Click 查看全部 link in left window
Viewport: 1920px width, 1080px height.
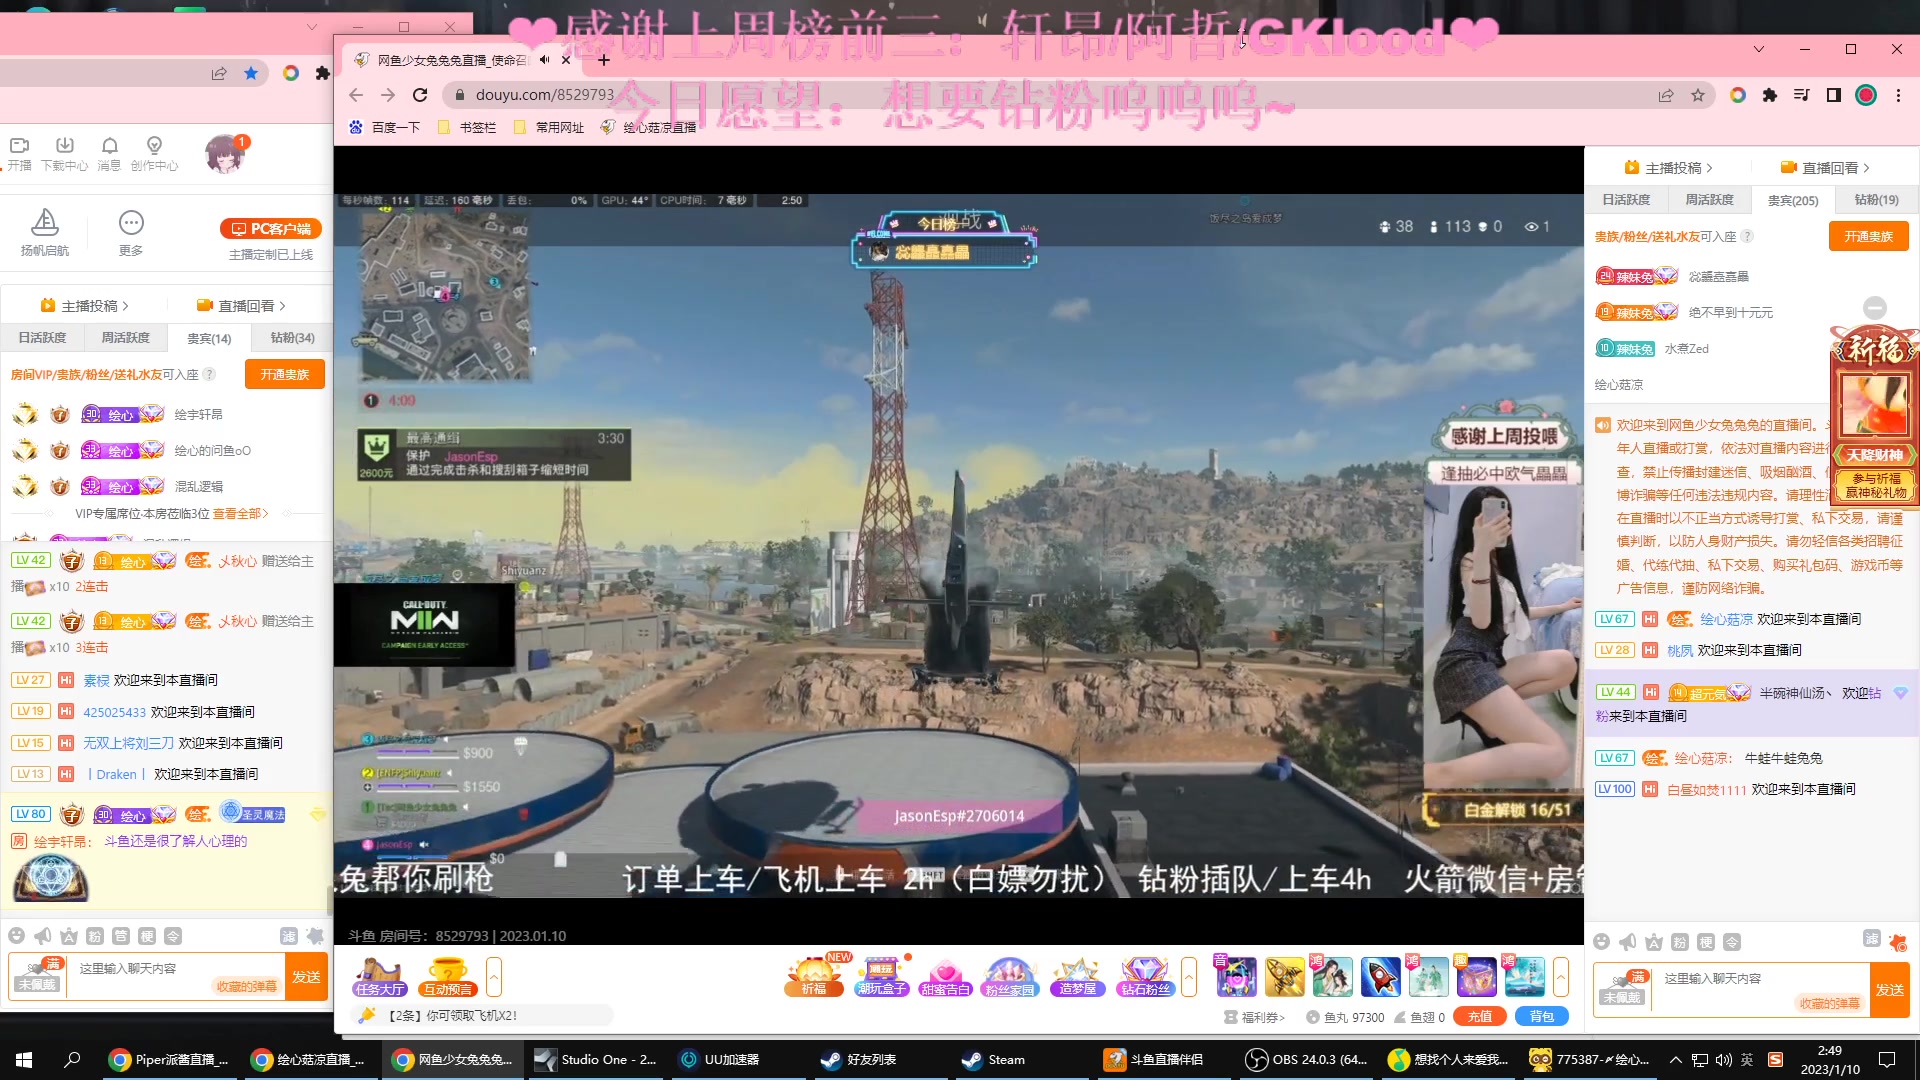click(240, 514)
